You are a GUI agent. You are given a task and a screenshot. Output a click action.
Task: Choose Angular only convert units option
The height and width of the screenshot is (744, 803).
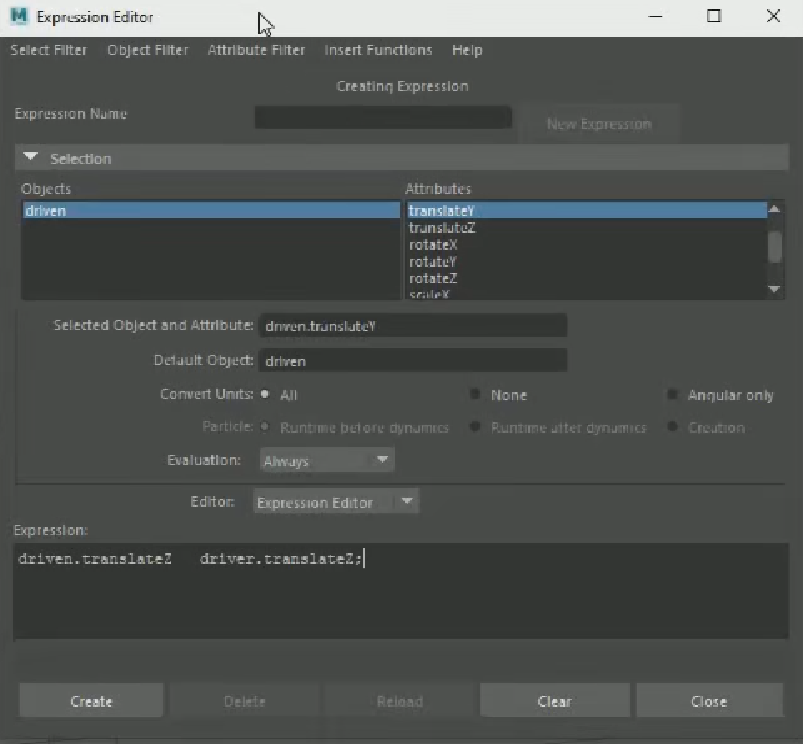tap(674, 395)
